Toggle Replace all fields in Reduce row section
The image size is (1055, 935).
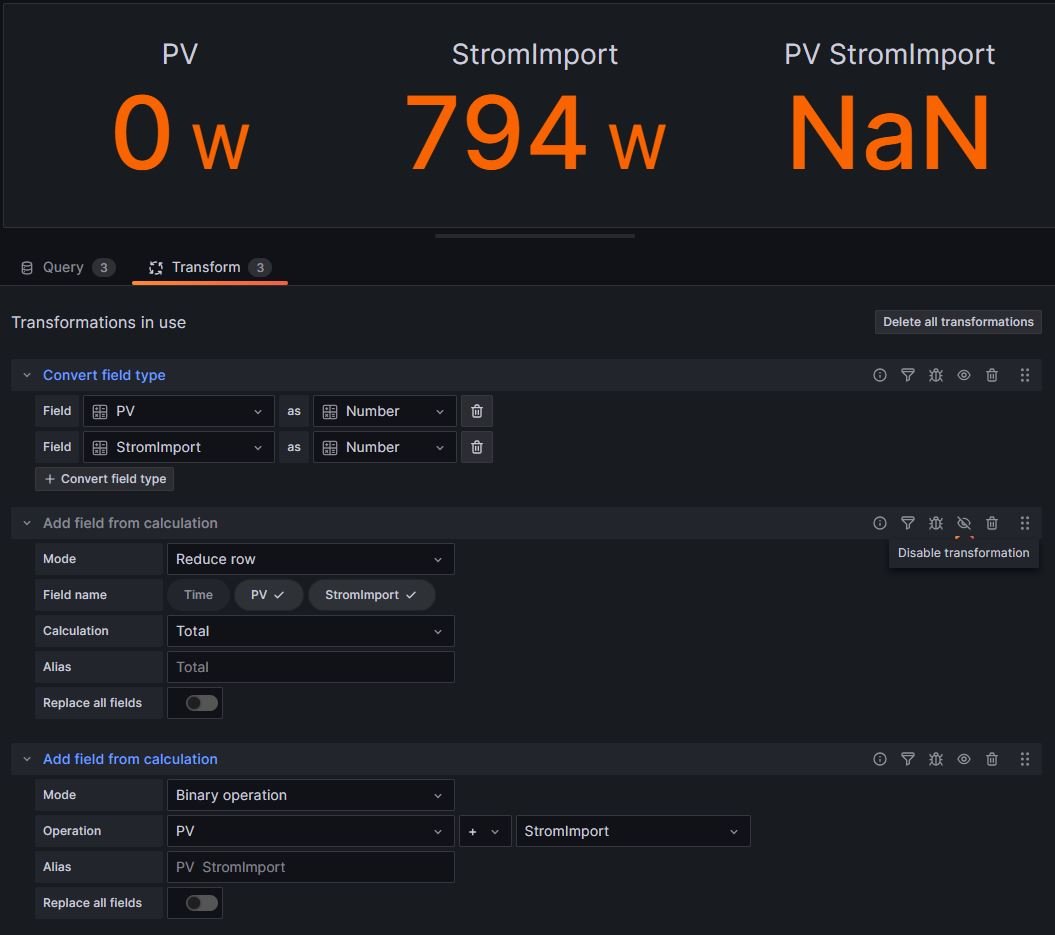point(202,703)
